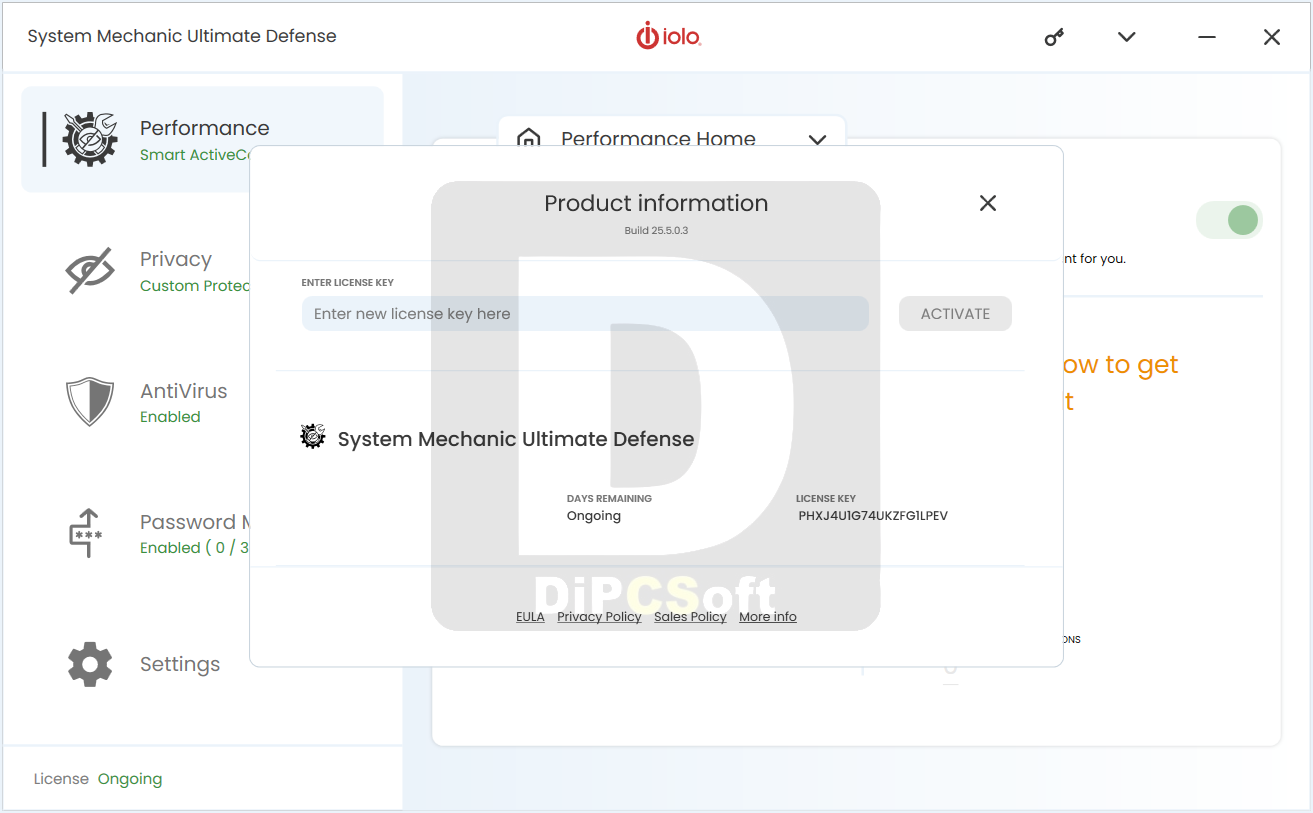
Task: Select the license key PHXJ4U1G74UKZFG1LPEV text
Action: [873, 516]
